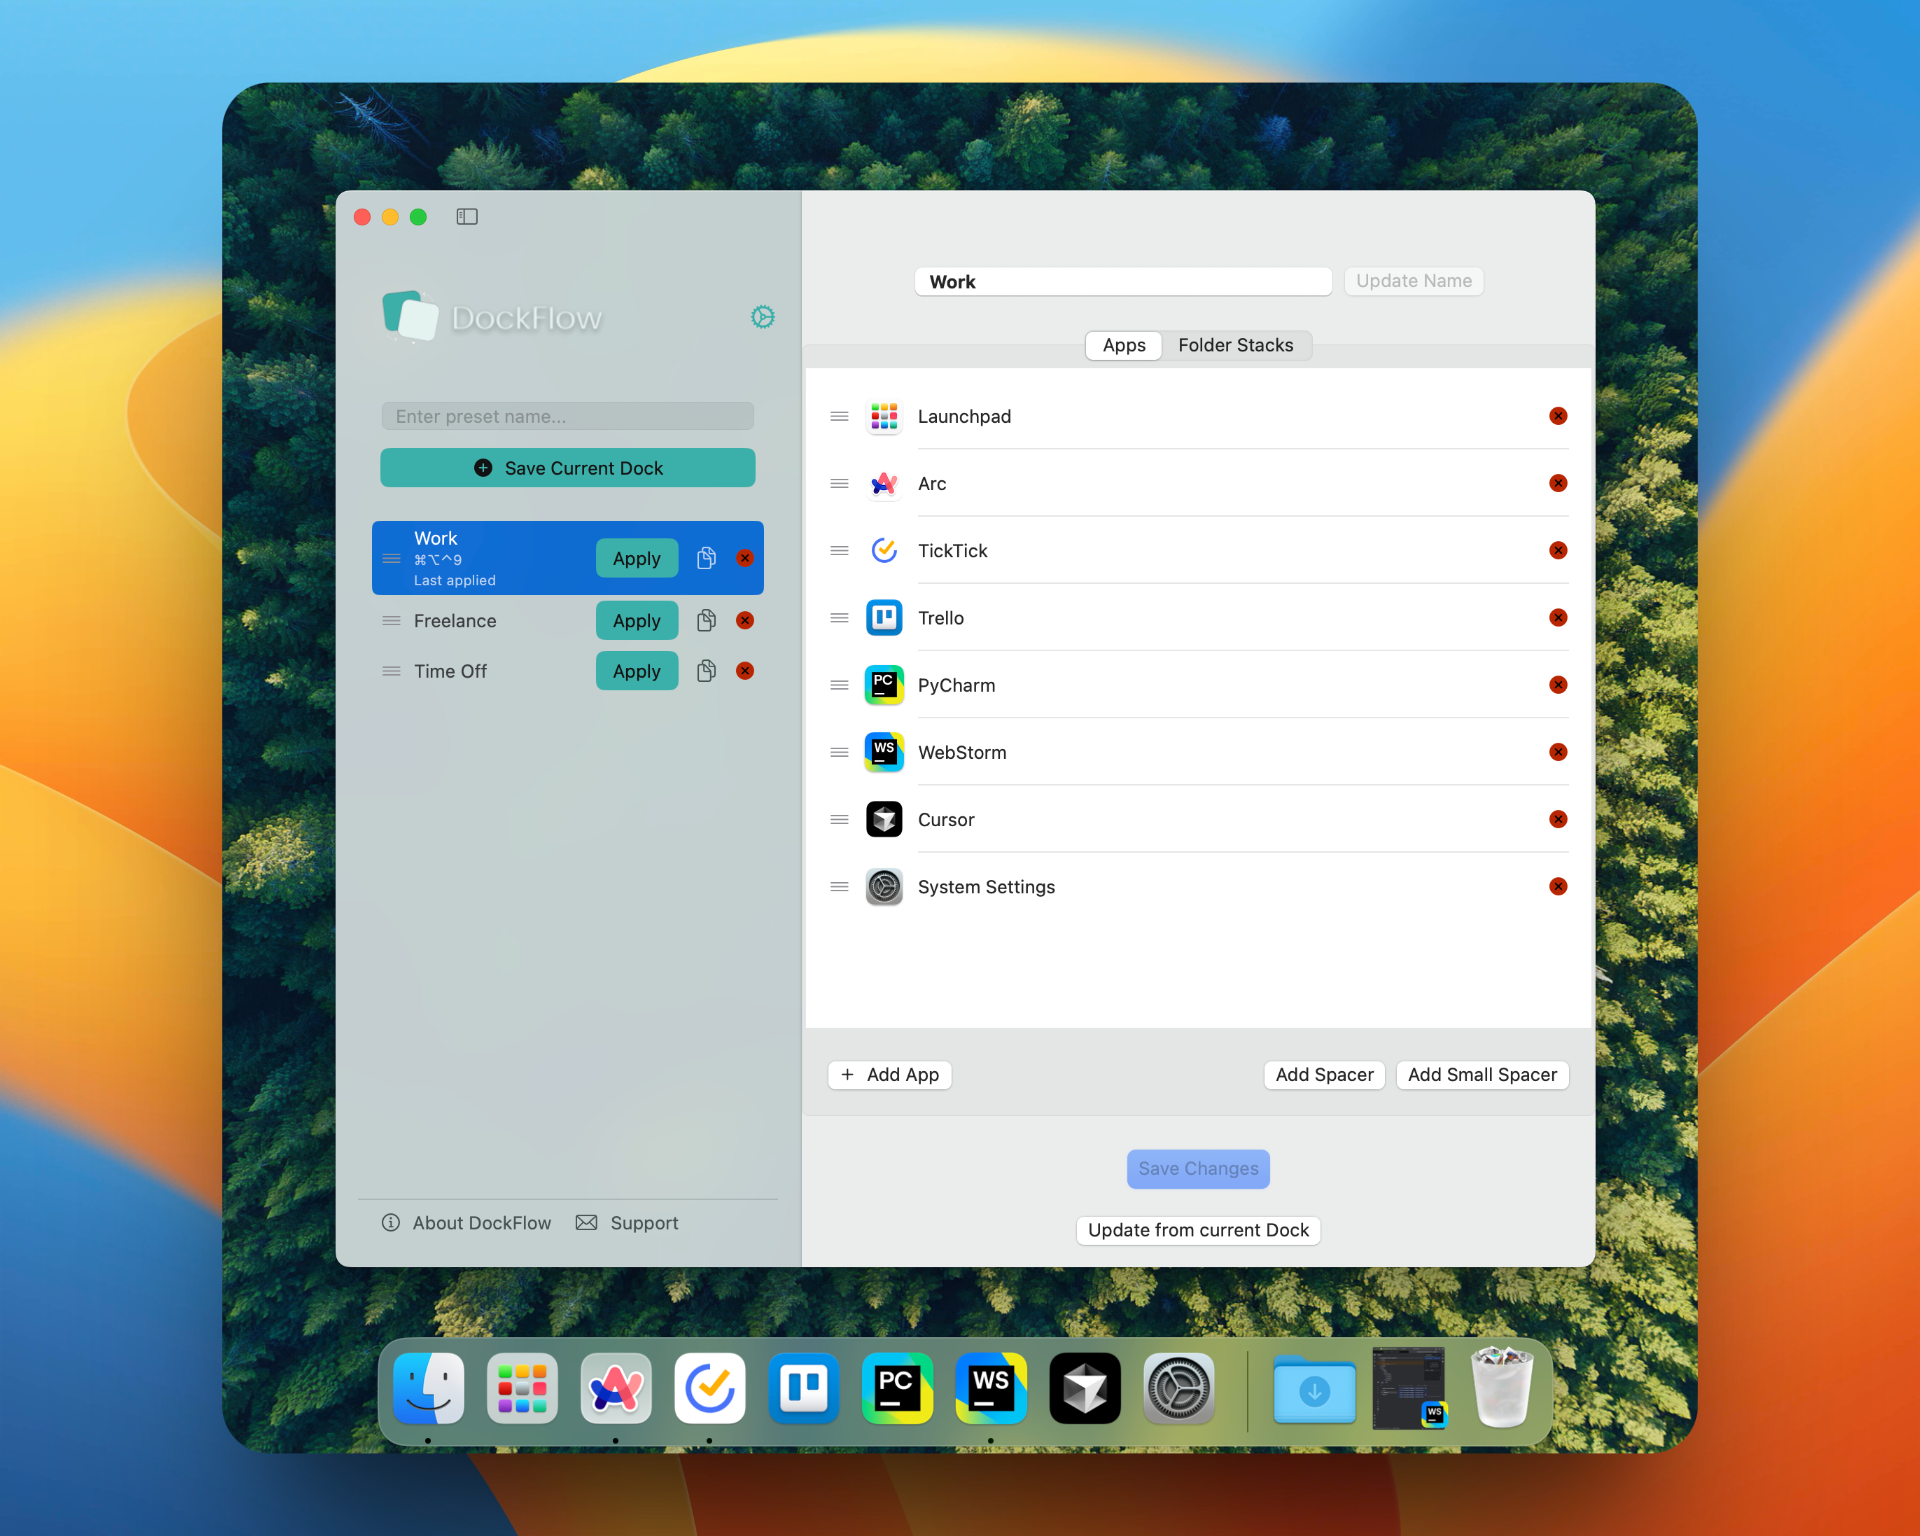Click the WebStorm row drag handle

[840, 752]
